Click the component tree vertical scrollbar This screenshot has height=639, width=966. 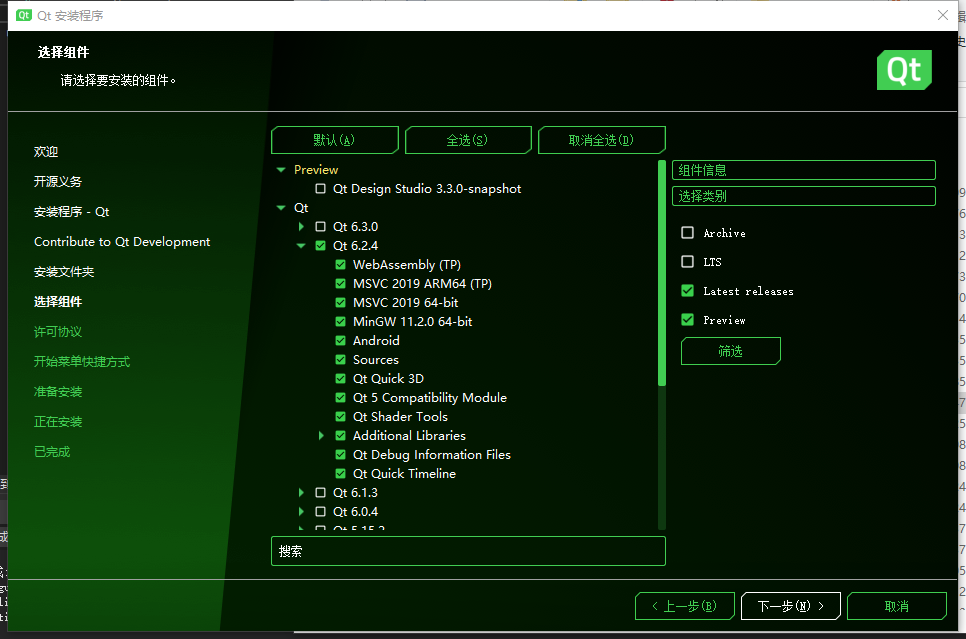[662, 273]
